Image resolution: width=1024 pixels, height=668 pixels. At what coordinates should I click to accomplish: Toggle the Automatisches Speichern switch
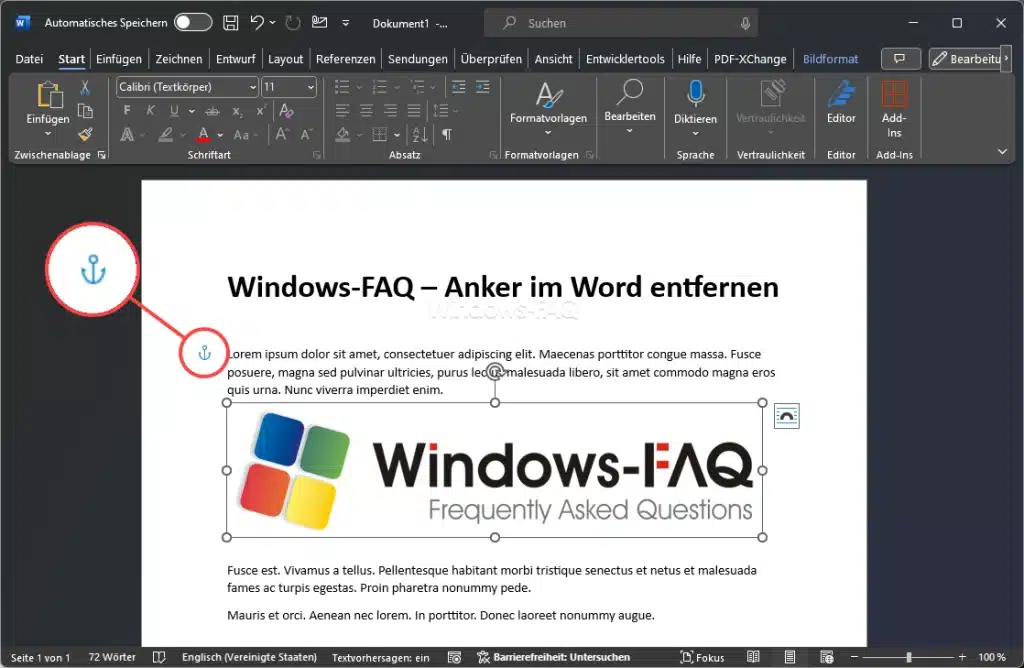pos(193,22)
